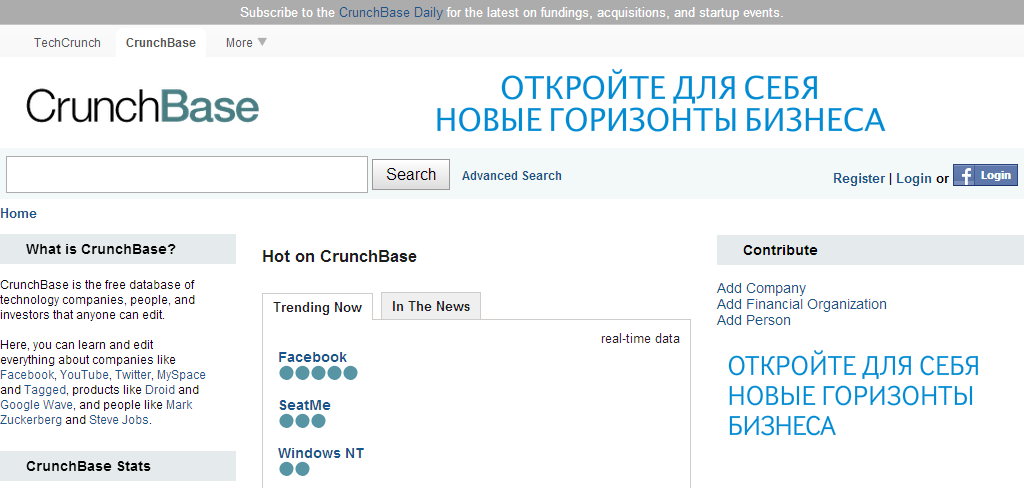Open the top banner advertisement
Viewport: 1028px width, 488px height.
[660, 104]
